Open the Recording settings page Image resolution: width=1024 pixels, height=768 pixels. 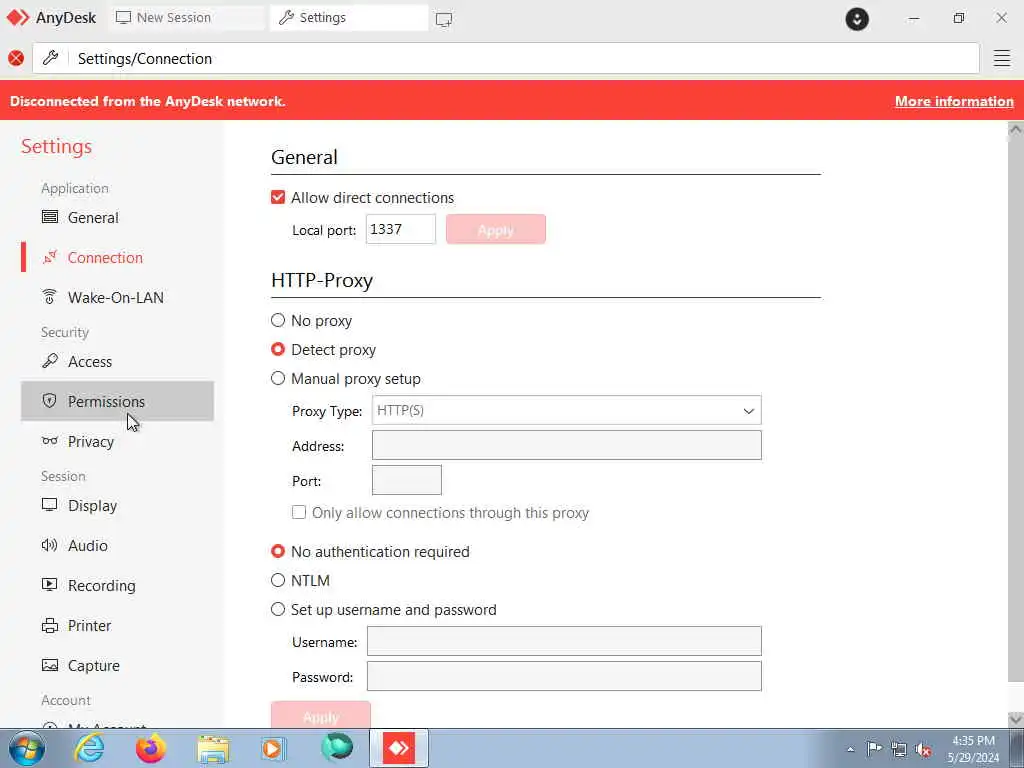[x=118, y=585]
